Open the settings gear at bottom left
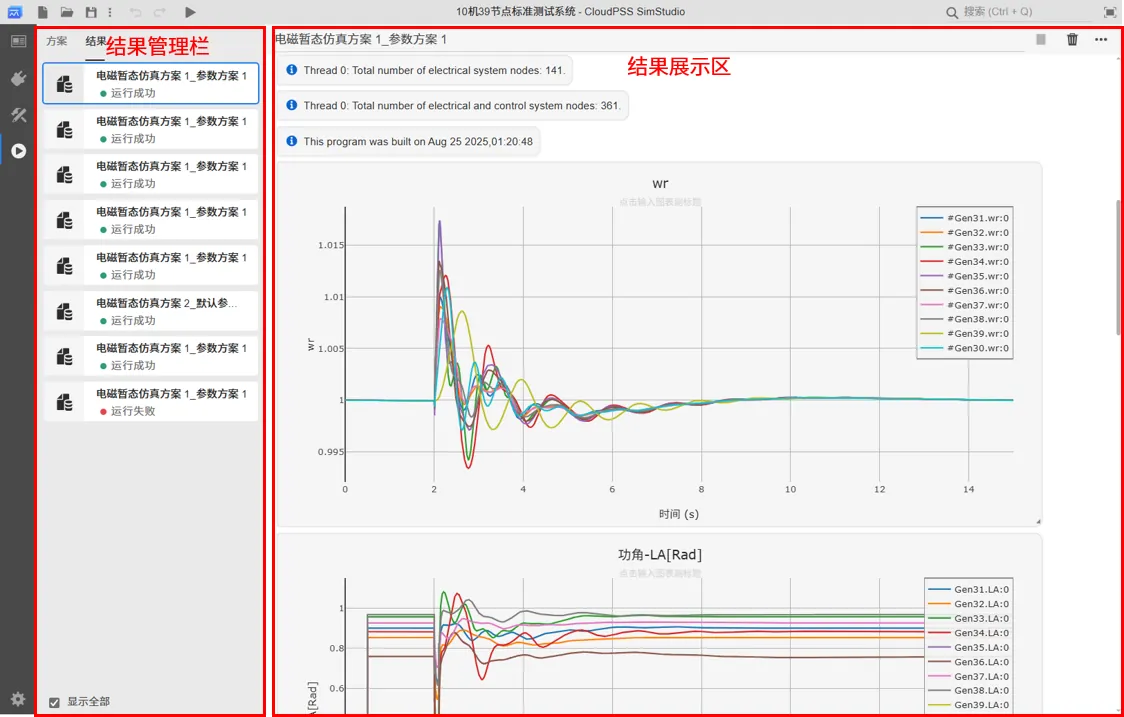The width and height of the screenshot is (1124, 717). [18, 699]
